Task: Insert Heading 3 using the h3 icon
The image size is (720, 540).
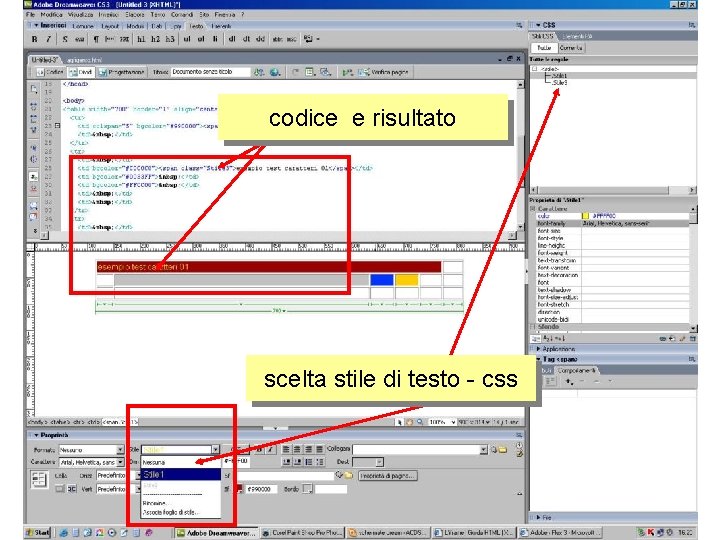Action: pos(170,39)
